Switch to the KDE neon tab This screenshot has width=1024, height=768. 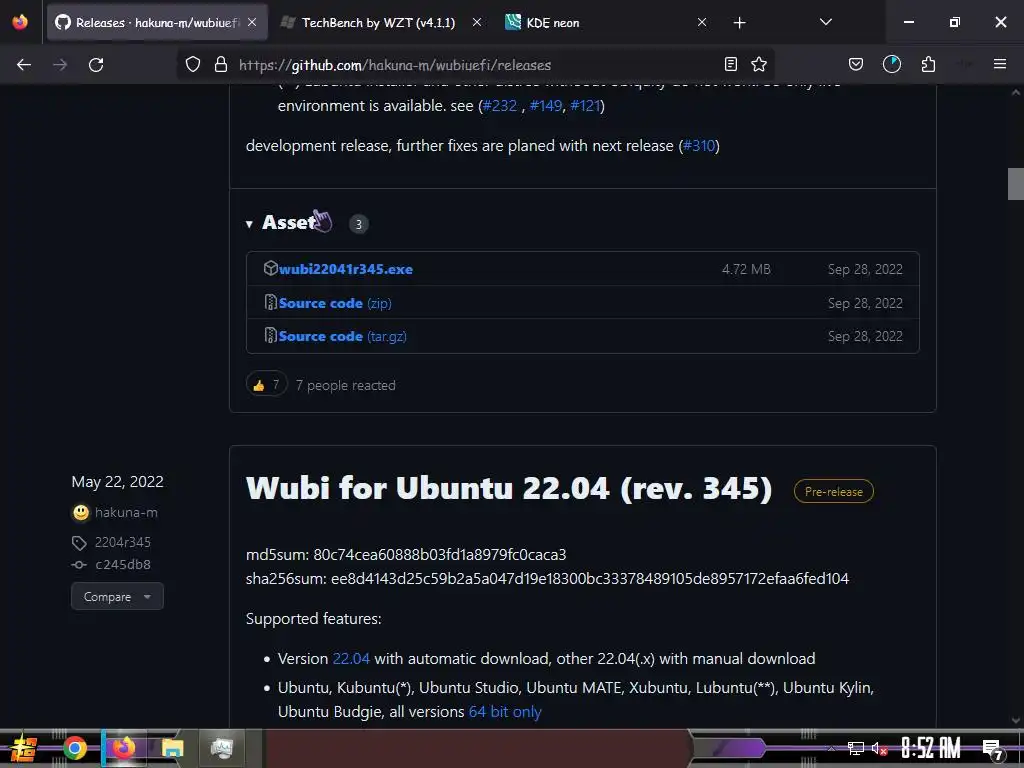coord(552,23)
